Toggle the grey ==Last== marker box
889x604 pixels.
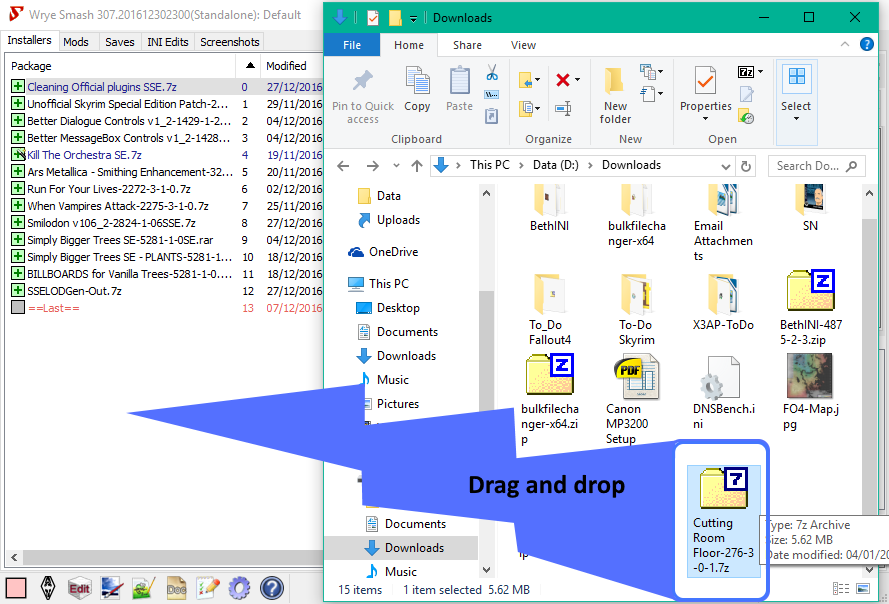(x=17, y=308)
